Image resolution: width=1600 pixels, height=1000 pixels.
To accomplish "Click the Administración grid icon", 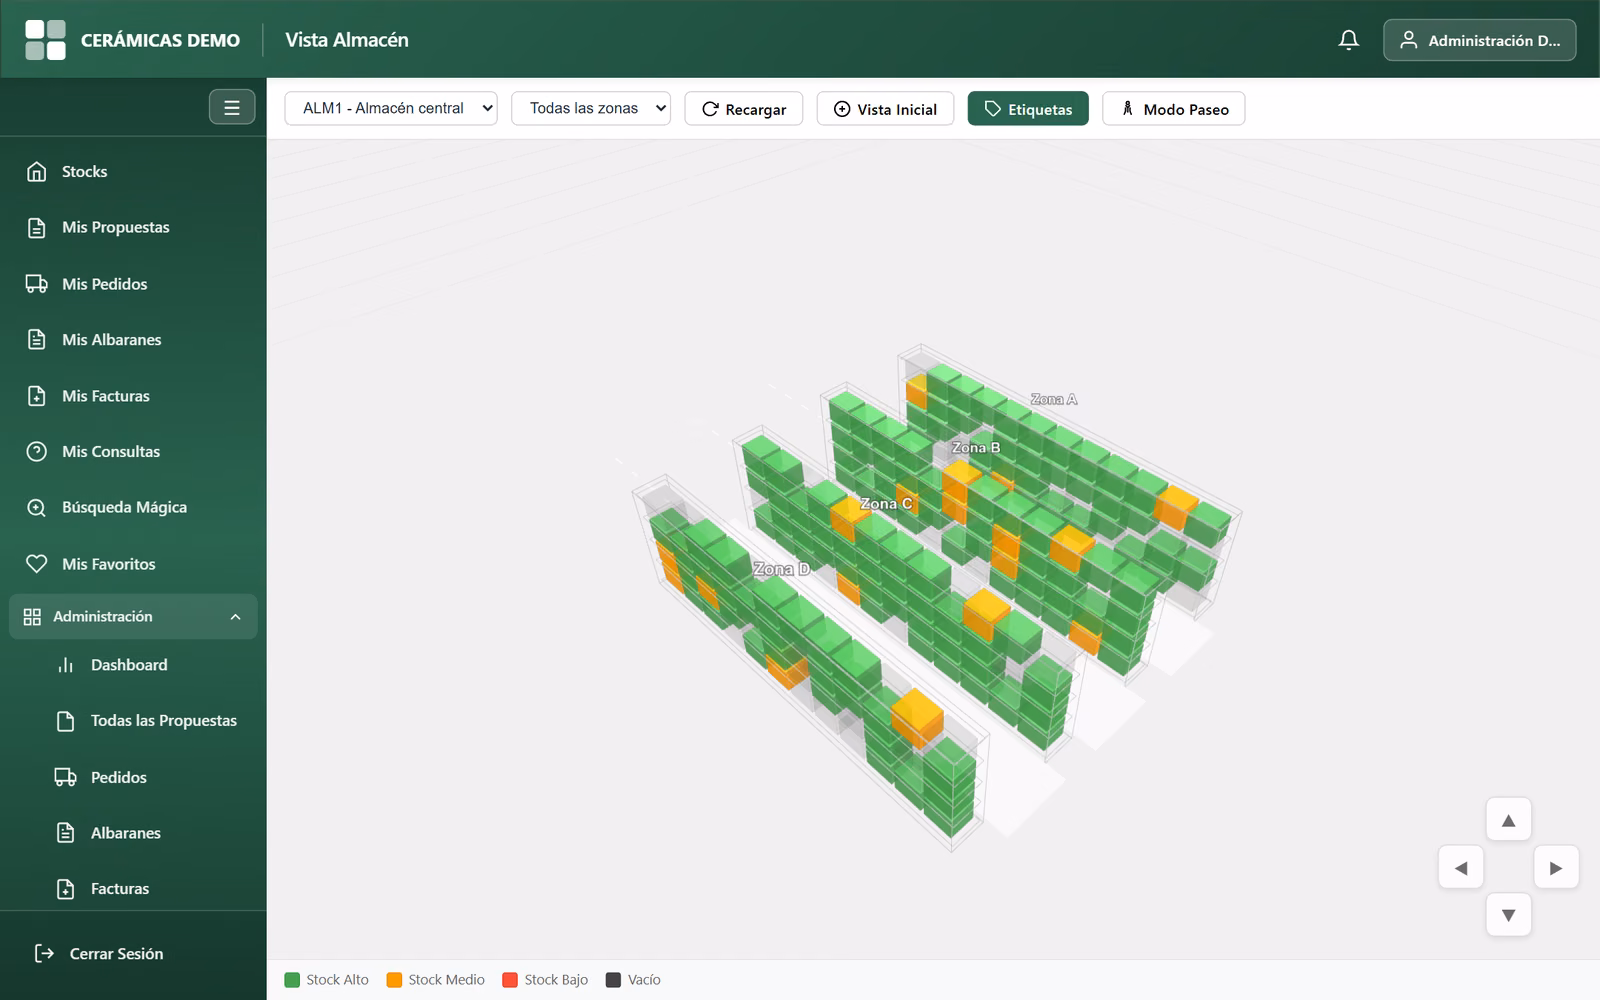I will pyautogui.click(x=32, y=617).
